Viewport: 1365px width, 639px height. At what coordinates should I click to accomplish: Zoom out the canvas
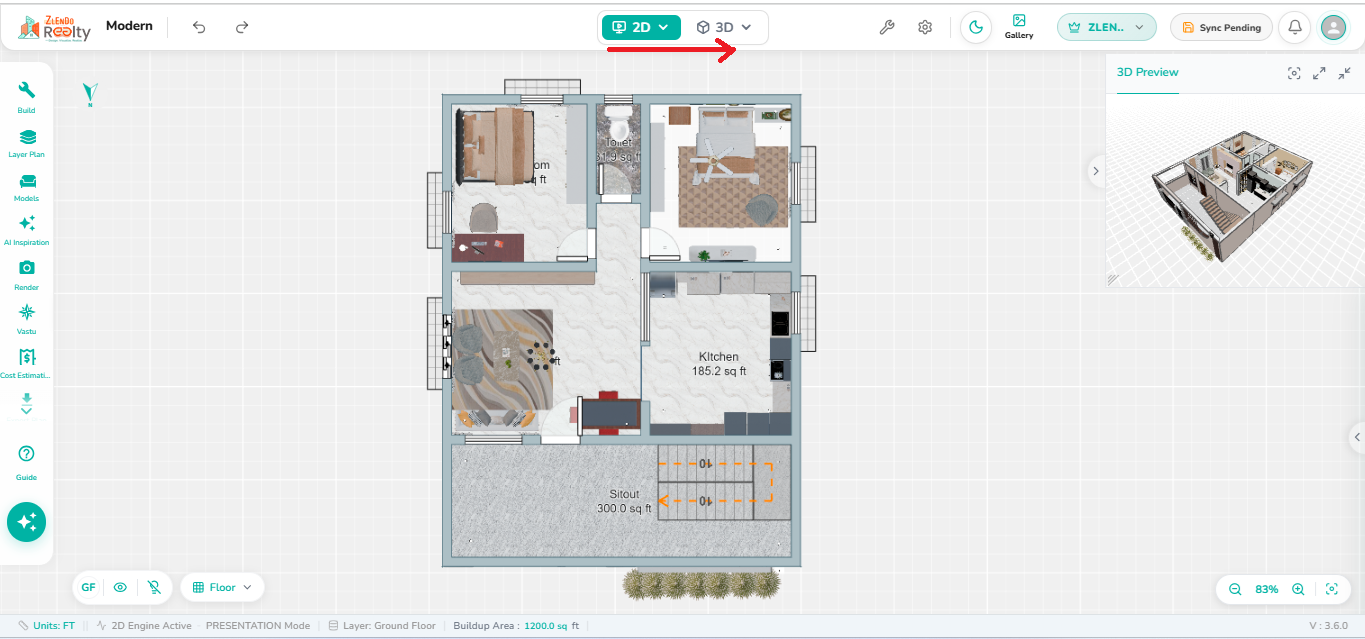(1235, 589)
